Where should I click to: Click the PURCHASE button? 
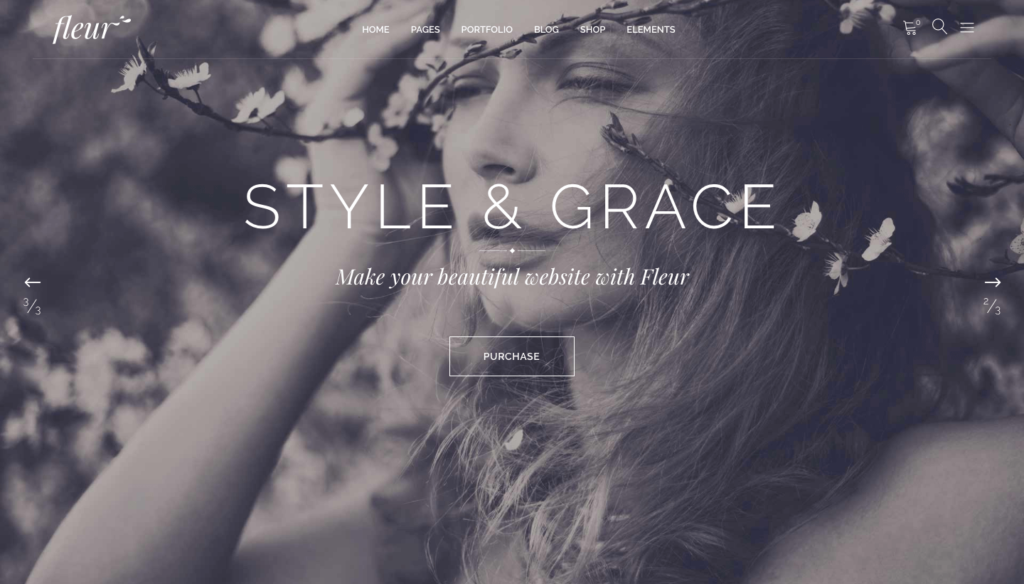[512, 356]
